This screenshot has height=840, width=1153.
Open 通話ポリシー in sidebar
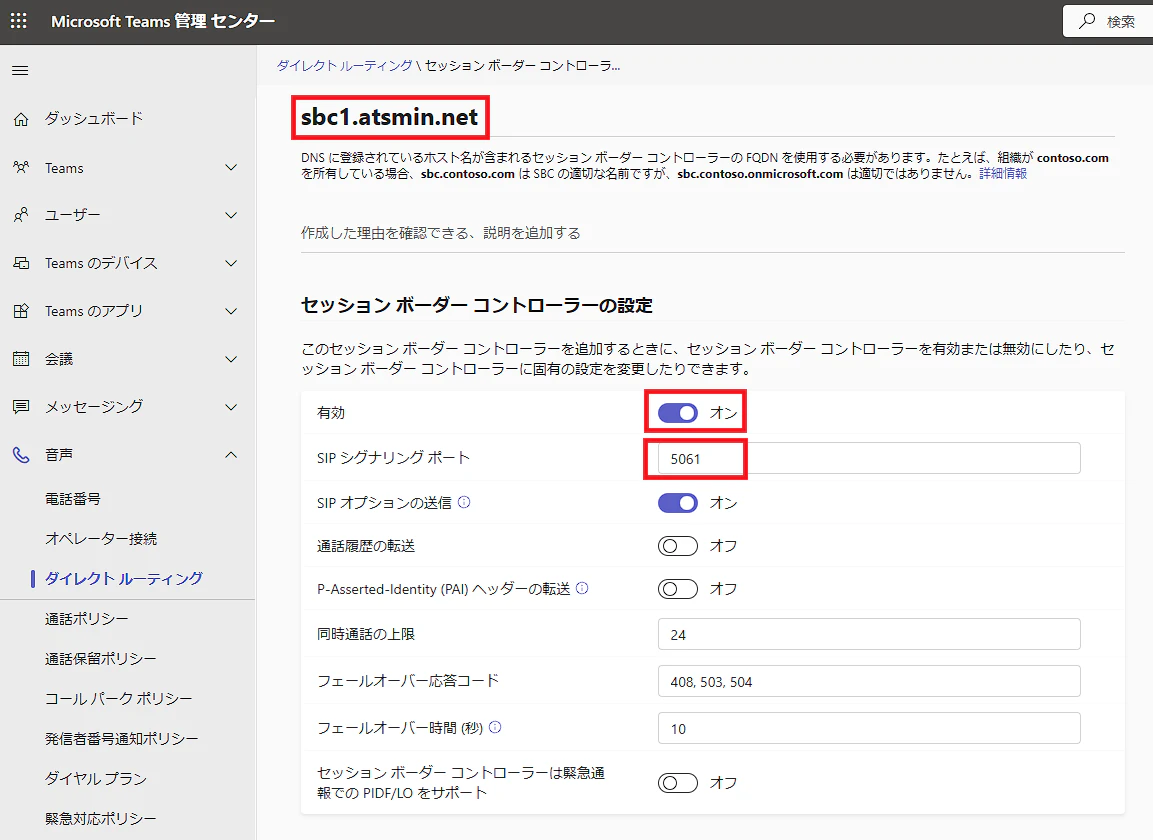tap(87, 619)
